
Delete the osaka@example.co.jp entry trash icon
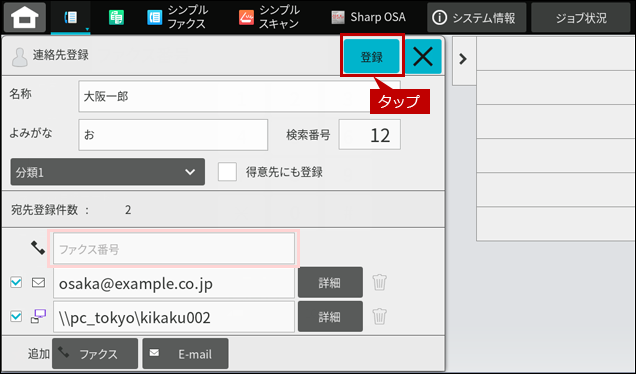click(380, 282)
